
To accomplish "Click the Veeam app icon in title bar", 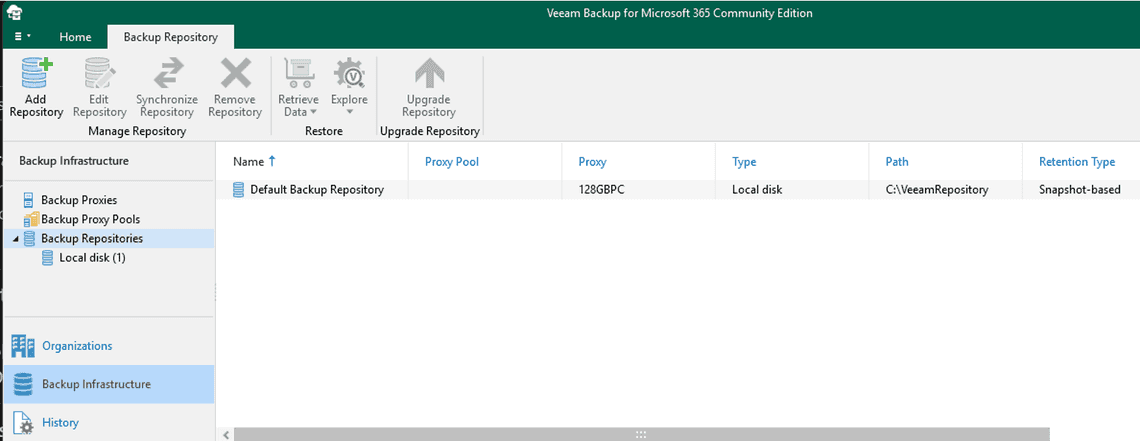I will tap(15, 12).
